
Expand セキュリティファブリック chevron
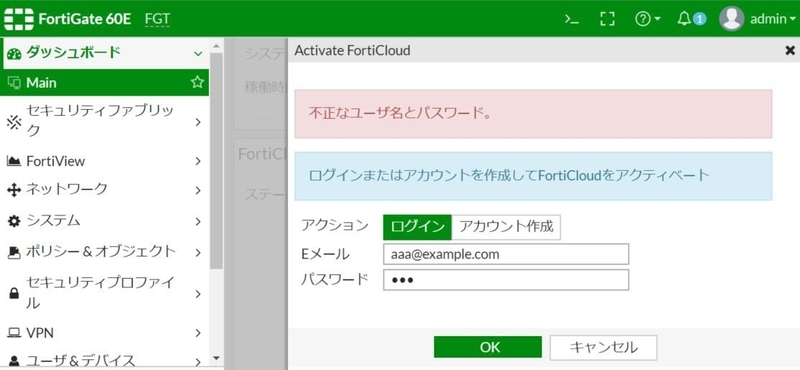click(198, 122)
